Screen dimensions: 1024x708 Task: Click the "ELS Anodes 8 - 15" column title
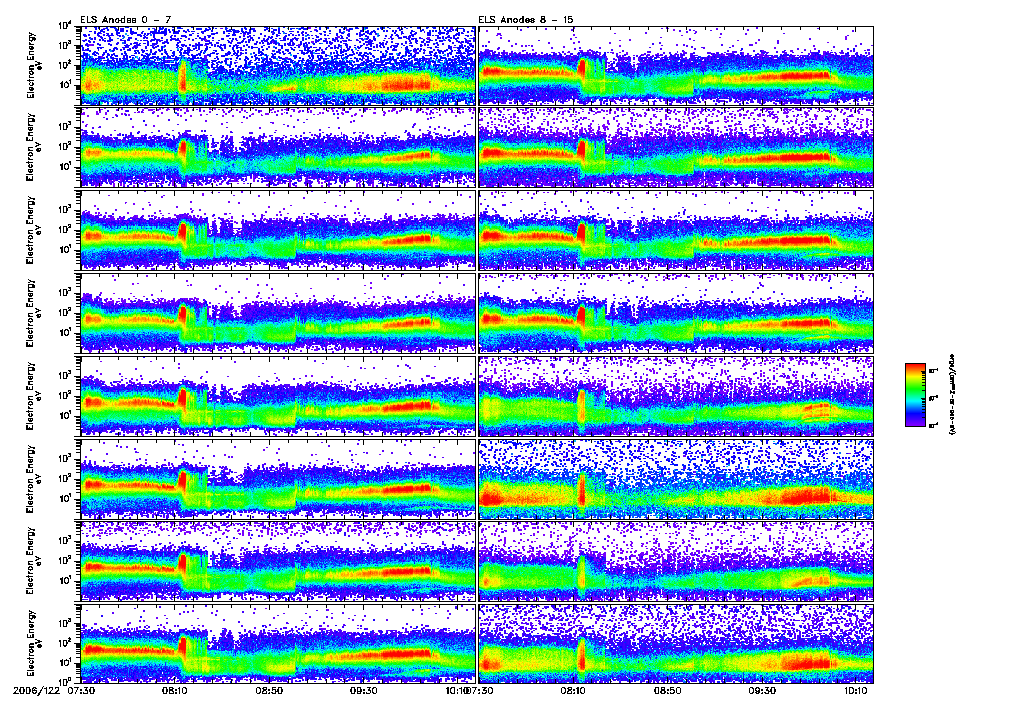(526, 20)
